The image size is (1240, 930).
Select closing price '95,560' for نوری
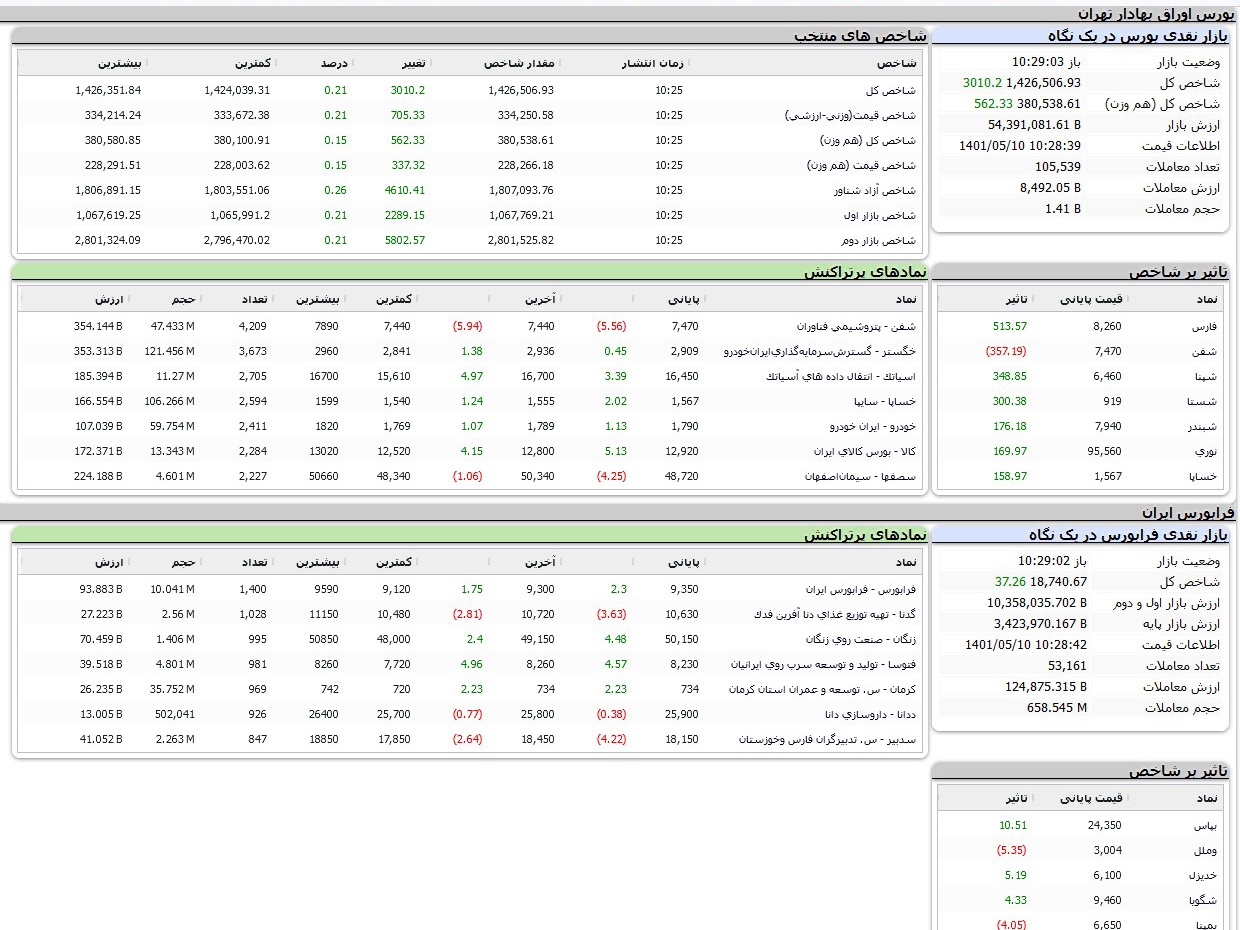(x=1104, y=451)
